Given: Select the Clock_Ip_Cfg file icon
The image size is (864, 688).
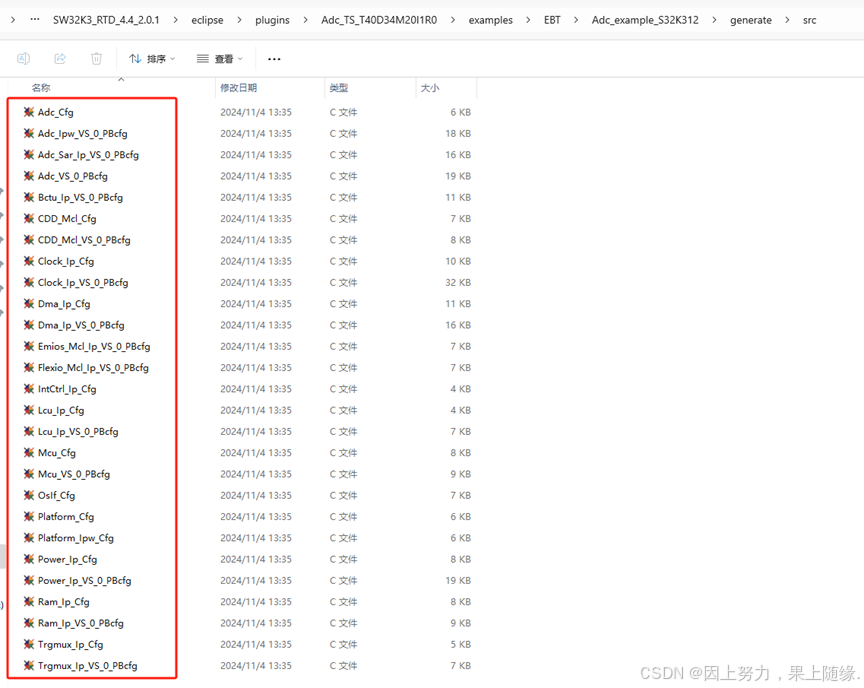Looking at the screenshot, I should click(29, 261).
